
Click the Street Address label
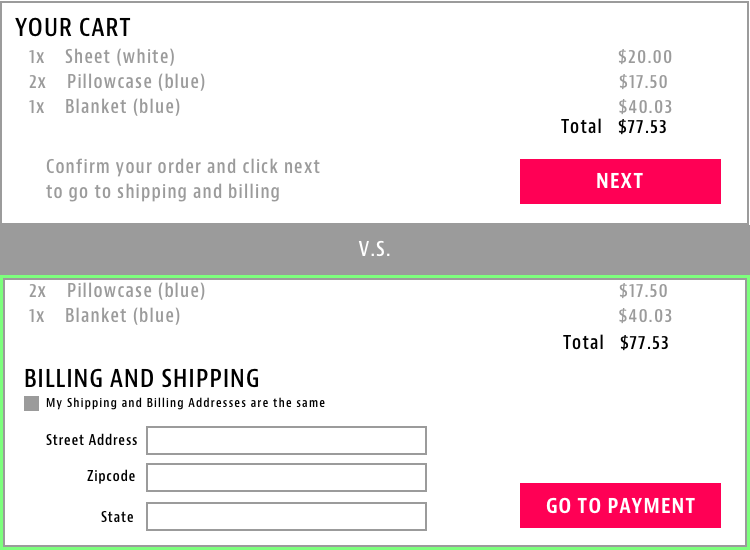click(92, 440)
